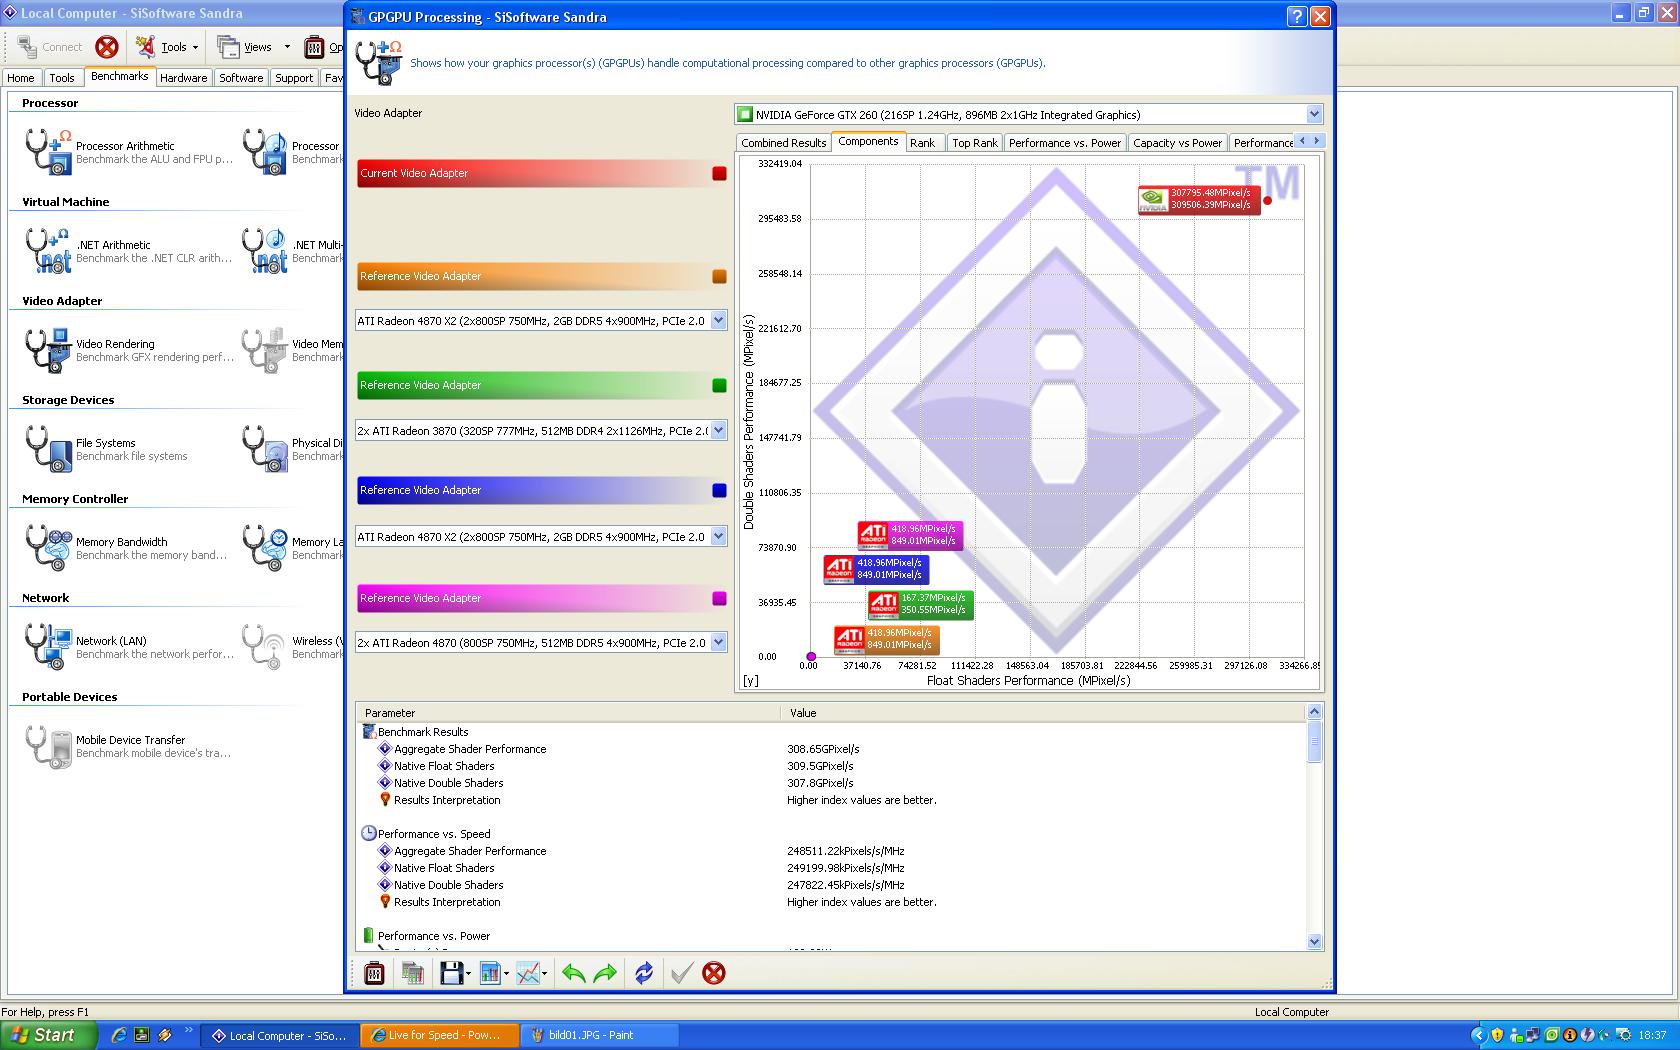Click the Options icon in the main toolbar
Screen dimensions: 1680x1050
pyautogui.click(x=314, y=47)
